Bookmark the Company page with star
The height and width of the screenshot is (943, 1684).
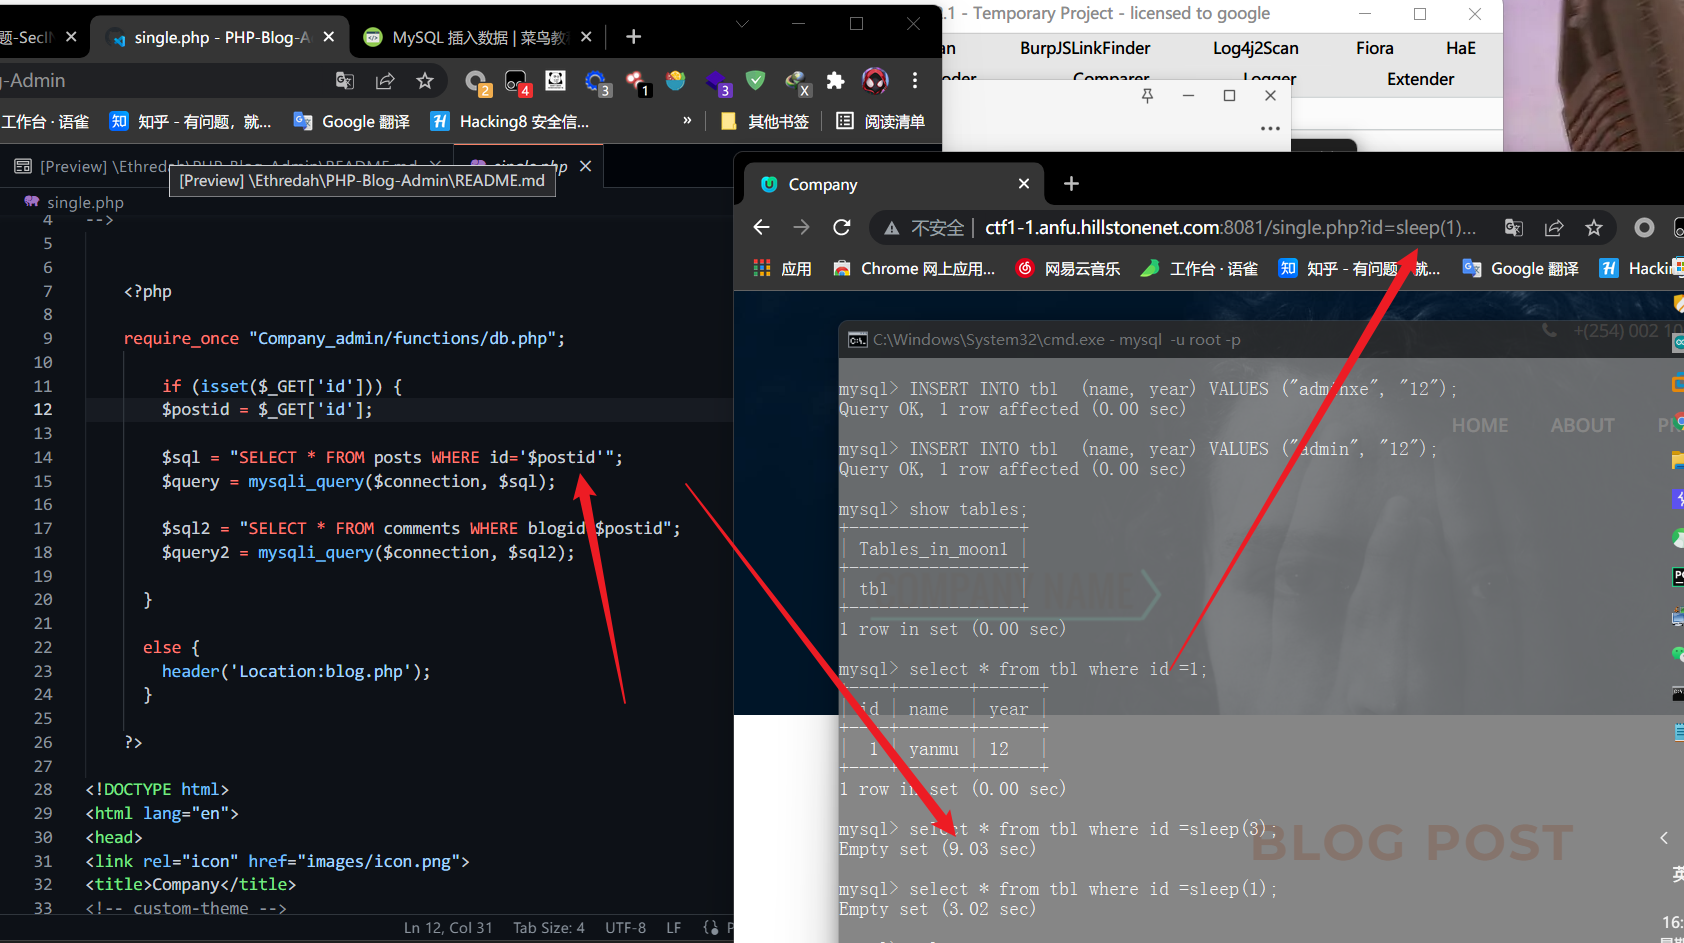(x=1594, y=228)
